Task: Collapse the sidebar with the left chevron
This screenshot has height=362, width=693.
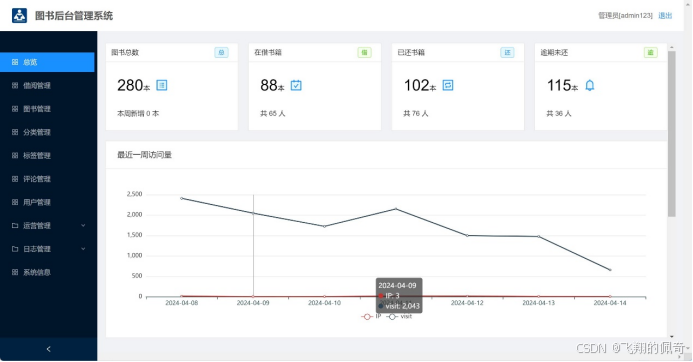Action: (49, 349)
